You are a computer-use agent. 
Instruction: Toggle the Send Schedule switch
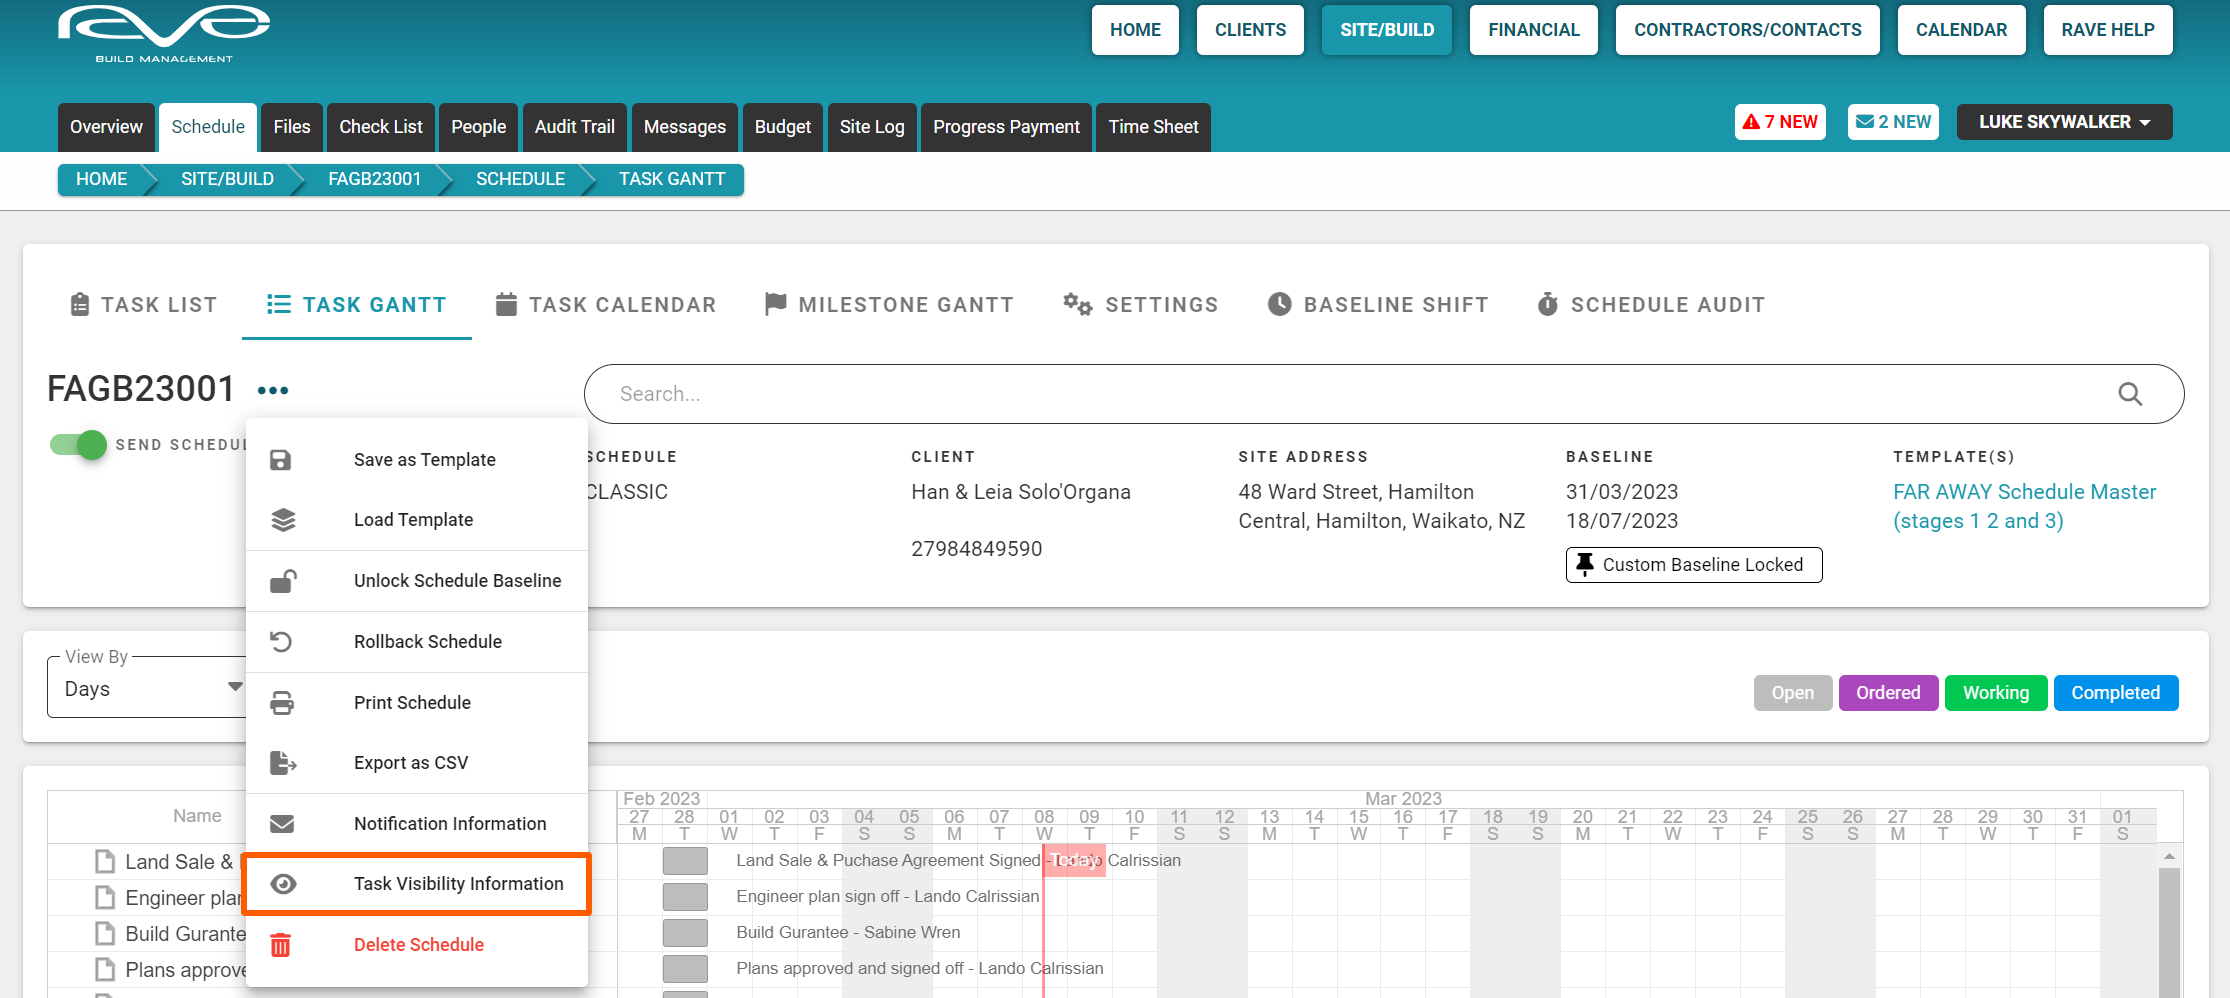[x=79, y=444]
